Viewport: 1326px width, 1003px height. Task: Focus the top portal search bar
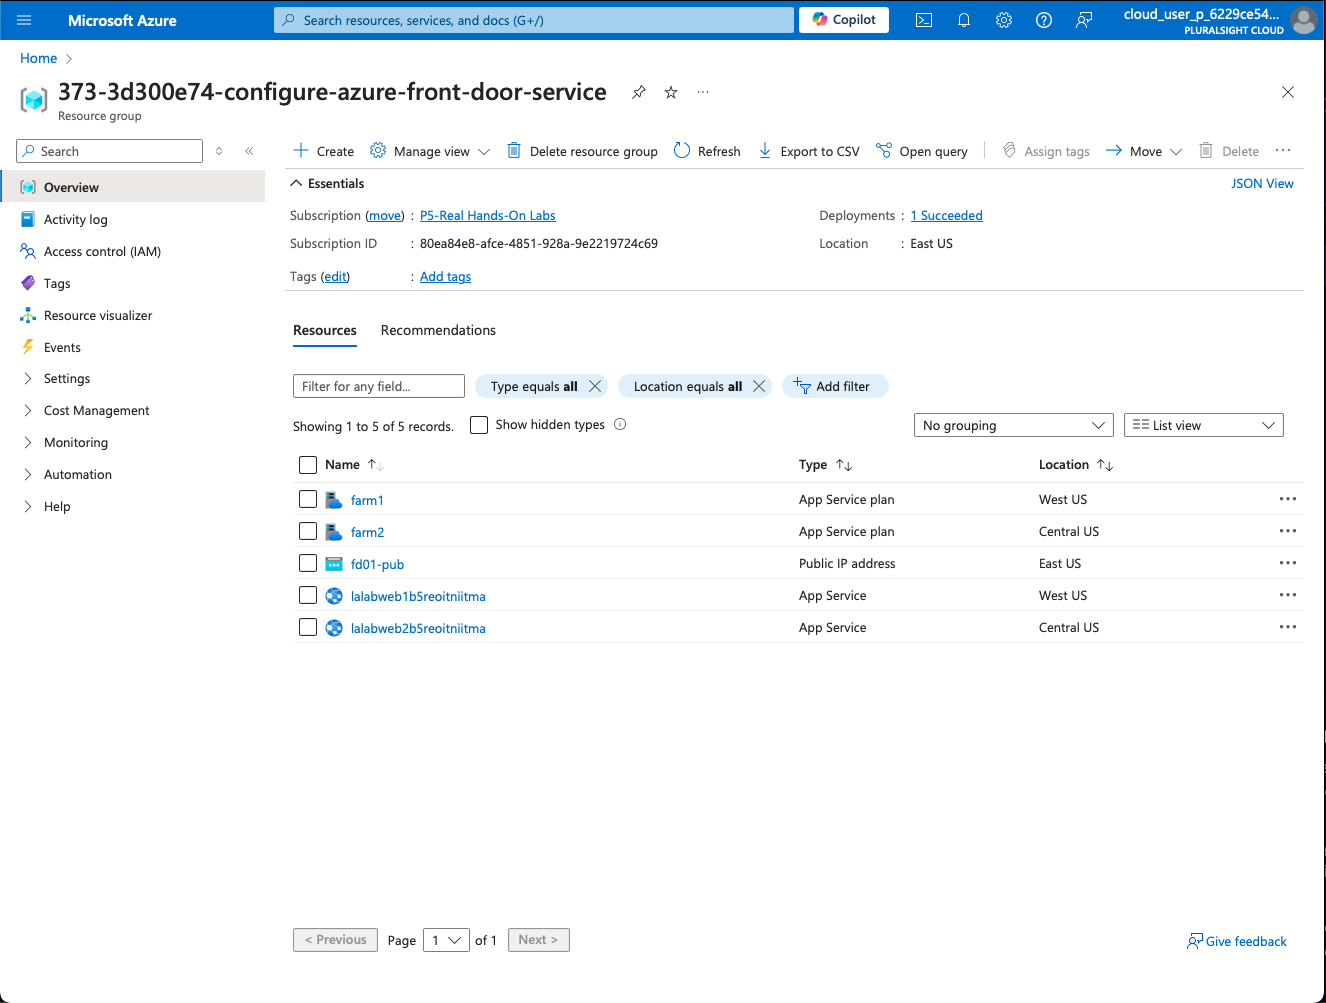[534, 20]
